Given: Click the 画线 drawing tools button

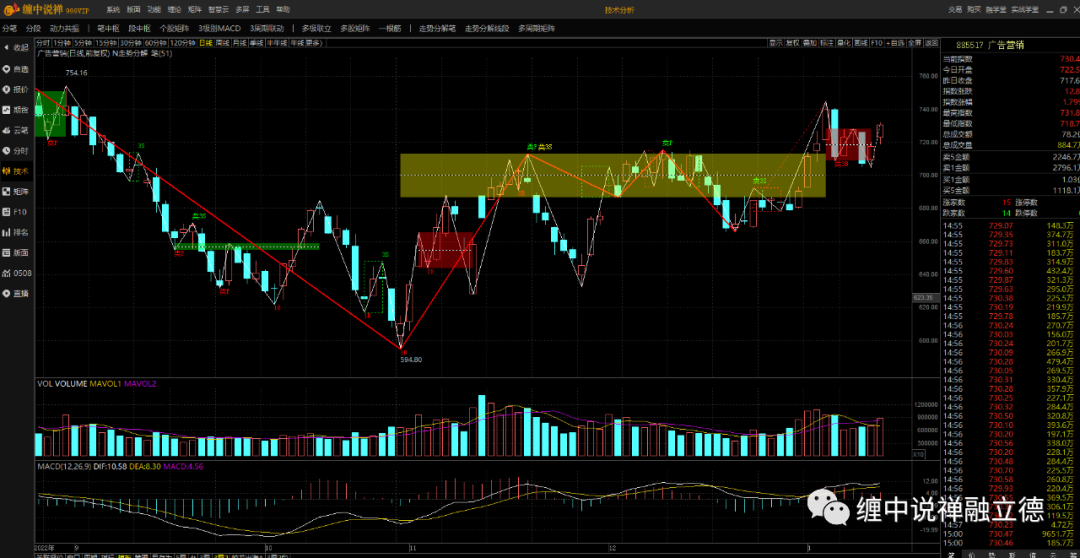Looking at the screenshot, I should 861,43.
